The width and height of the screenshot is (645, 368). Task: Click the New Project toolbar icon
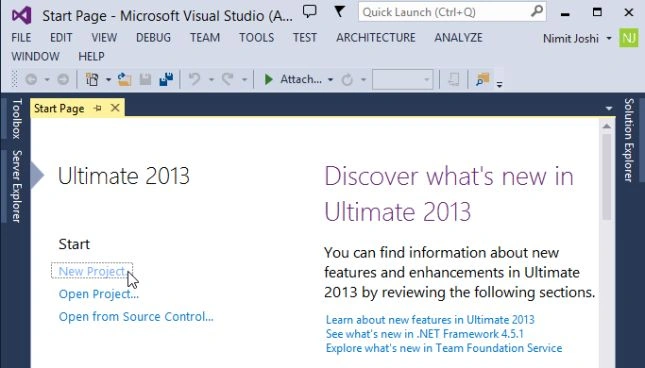click(92, 79)
